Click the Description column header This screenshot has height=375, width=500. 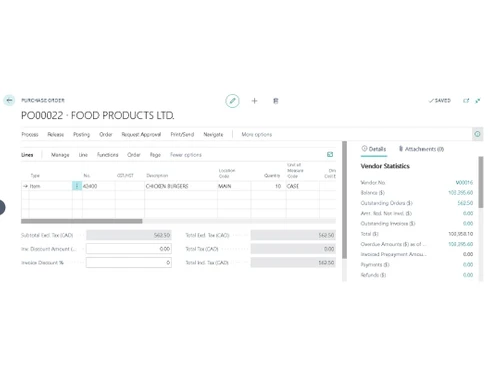(157, 175)
